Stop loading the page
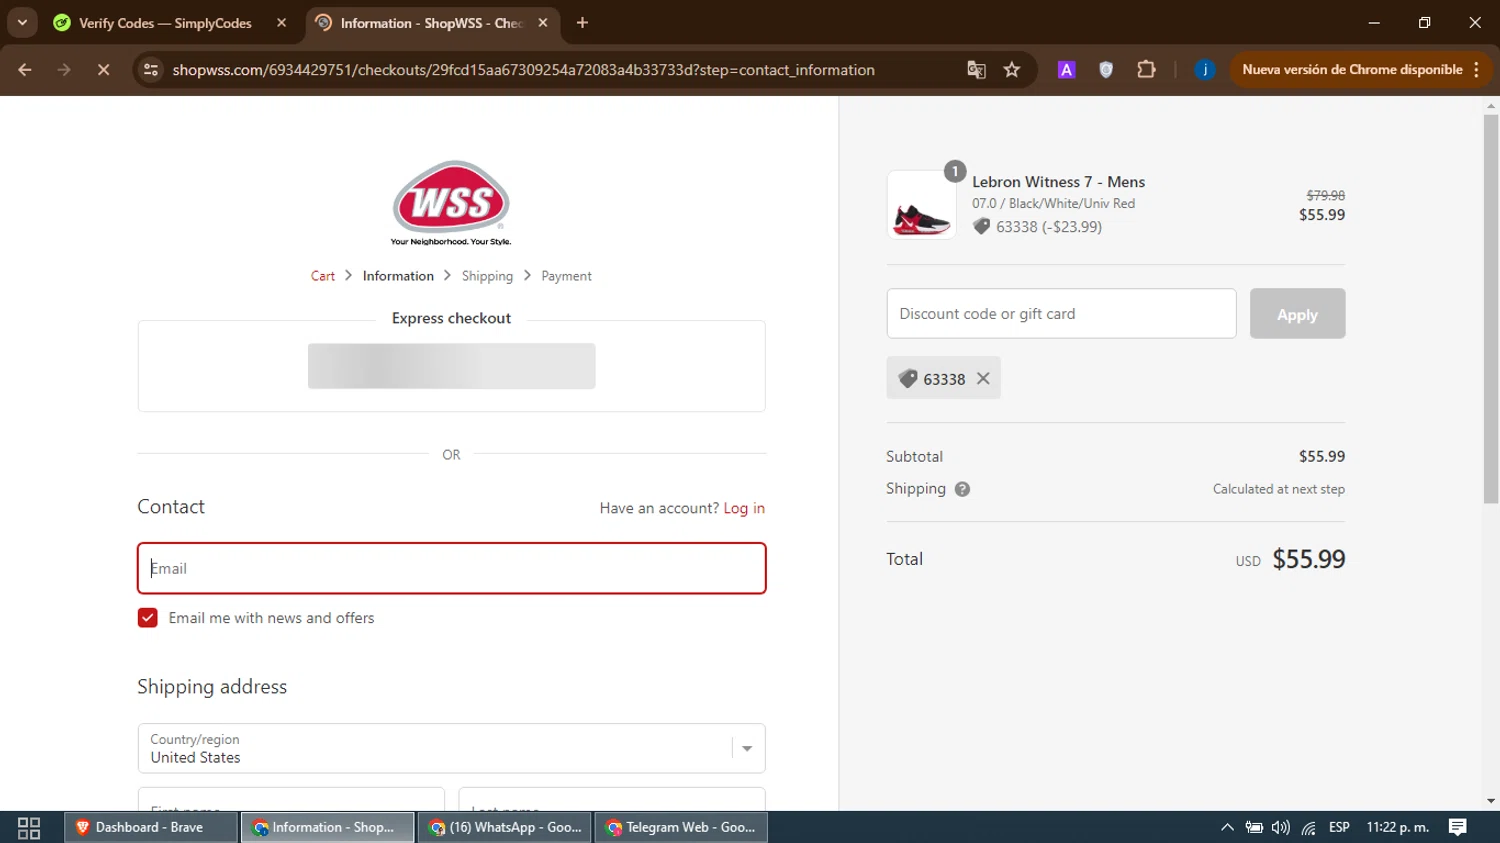The height and width of the screenshot is (843, 1500). pyautogui.click(x=103, y=70)
